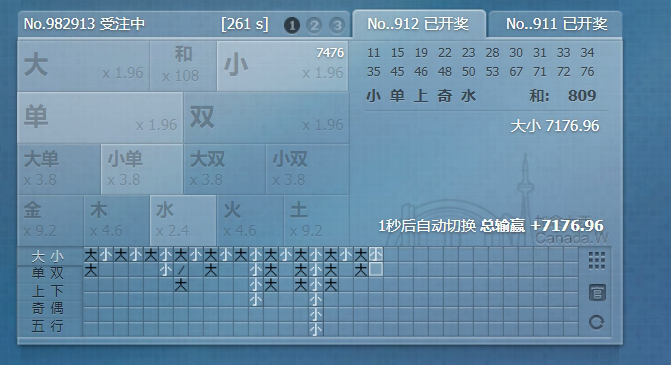
Task: Click the first 大 trend cell
Action: coord(90,255)
